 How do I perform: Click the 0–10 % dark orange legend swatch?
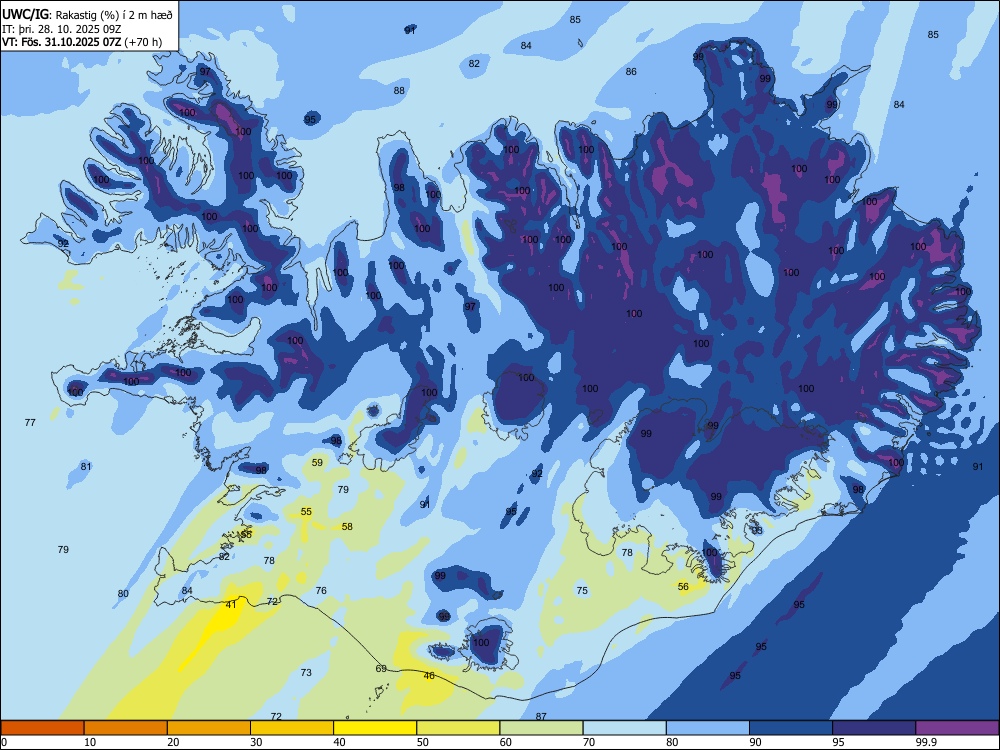pyautogui.click(x=42, y=728)
